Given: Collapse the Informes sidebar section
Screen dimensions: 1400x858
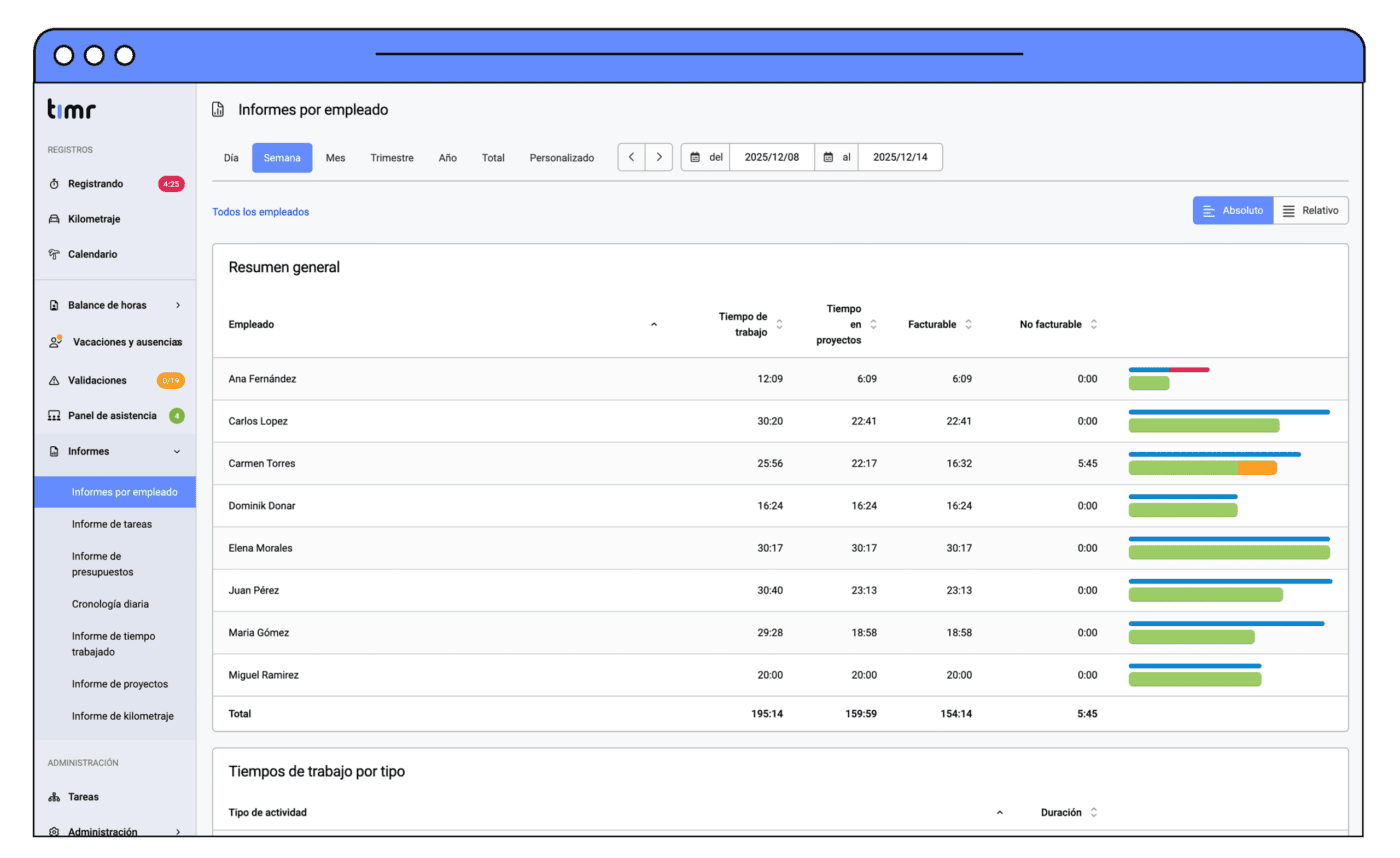Looking at the screenshot, I should (178, 452).
